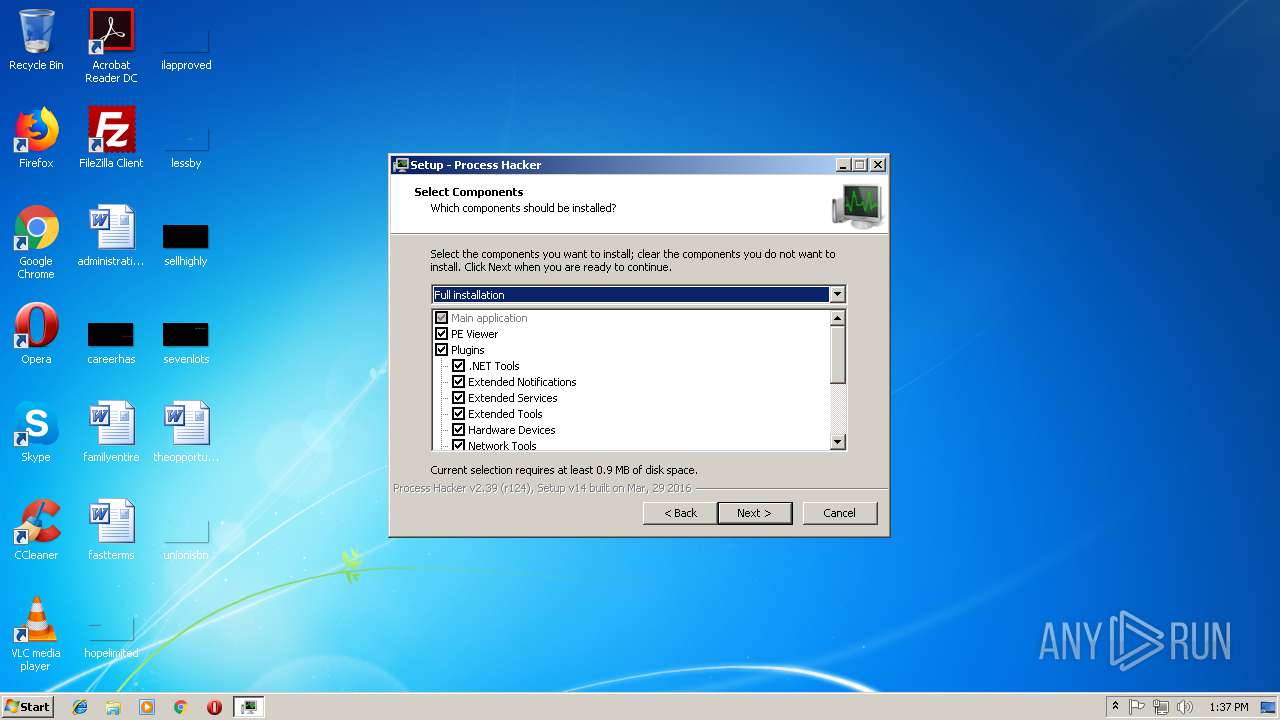The height and width of the screenshot is (720, 1280).
Task: Open the Opera desktop shortcut
Action: point(36,335)
